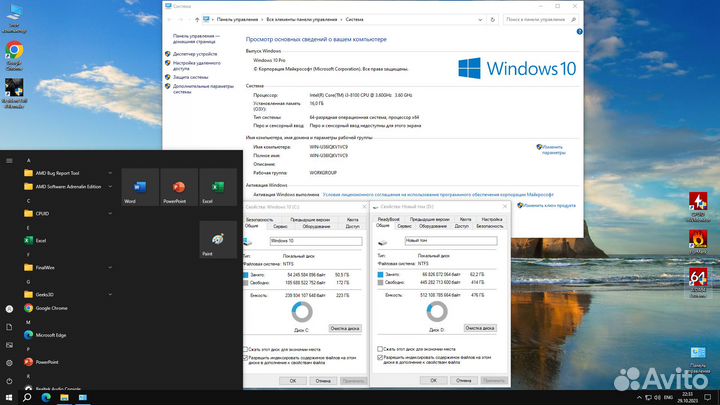
Task: Uncheck allow indexing in disk D properties
Action: pos(380,357)
